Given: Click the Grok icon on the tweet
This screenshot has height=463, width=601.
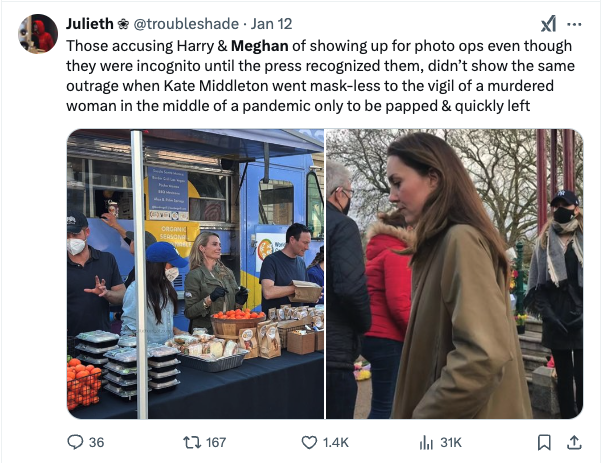Looking at the screenshot, I should pos(548,24).
